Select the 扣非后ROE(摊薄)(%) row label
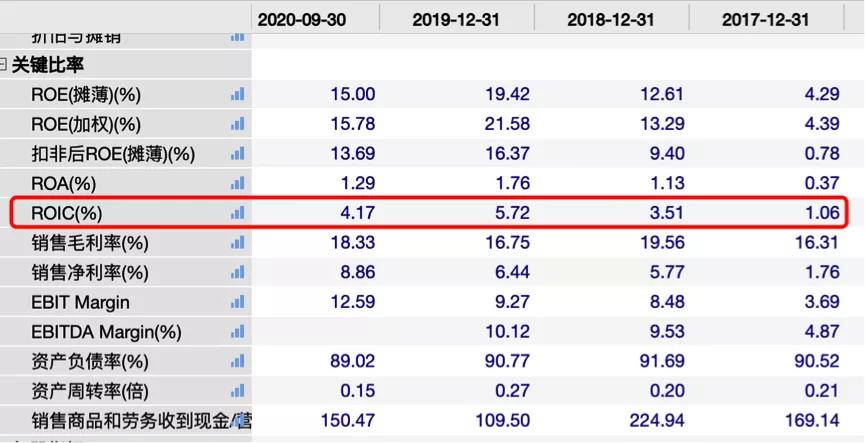 pos(113,154)
